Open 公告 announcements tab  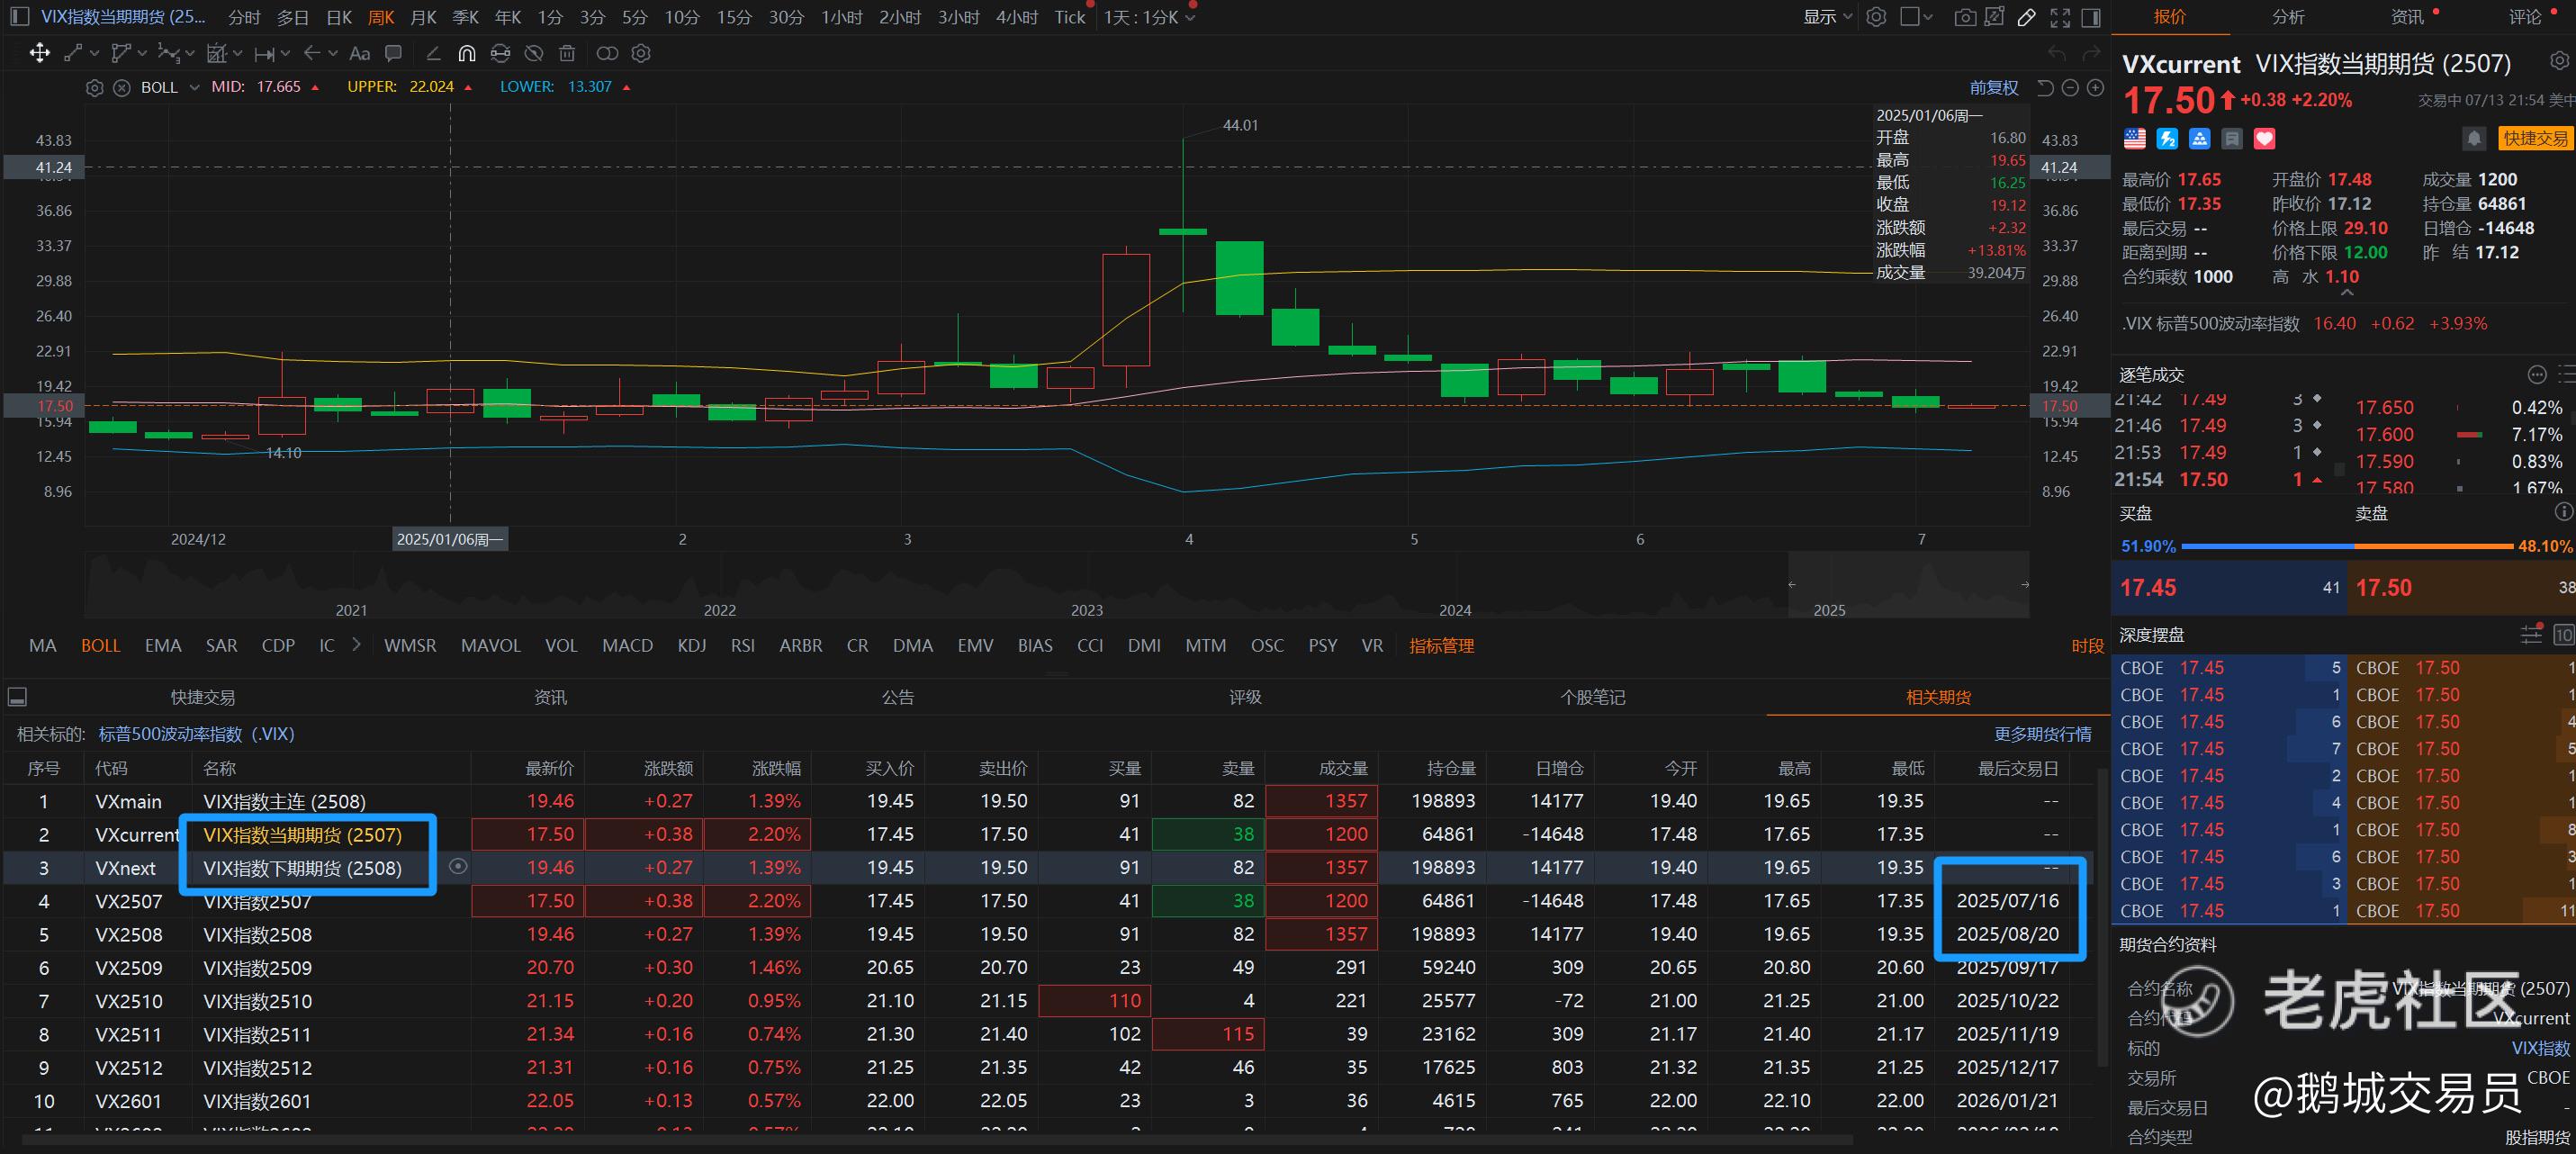point(898,697)
